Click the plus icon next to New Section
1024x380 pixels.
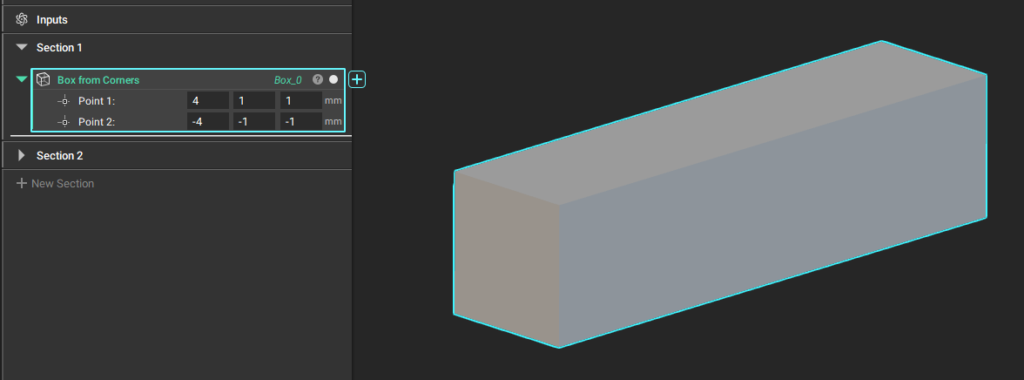(x=22, y=183)
